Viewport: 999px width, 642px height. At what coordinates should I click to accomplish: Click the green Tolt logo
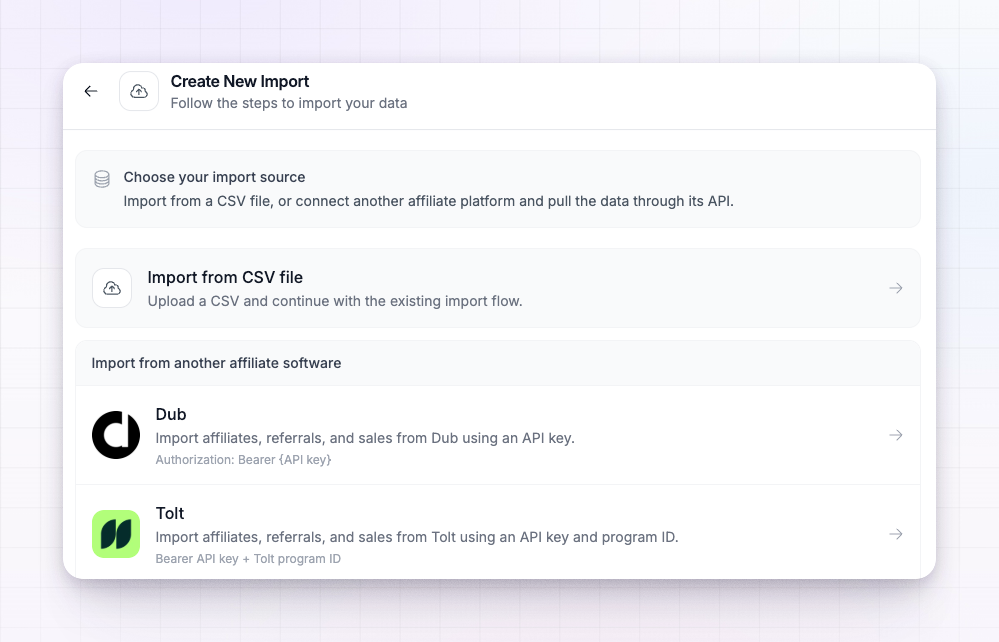(116, 534)
